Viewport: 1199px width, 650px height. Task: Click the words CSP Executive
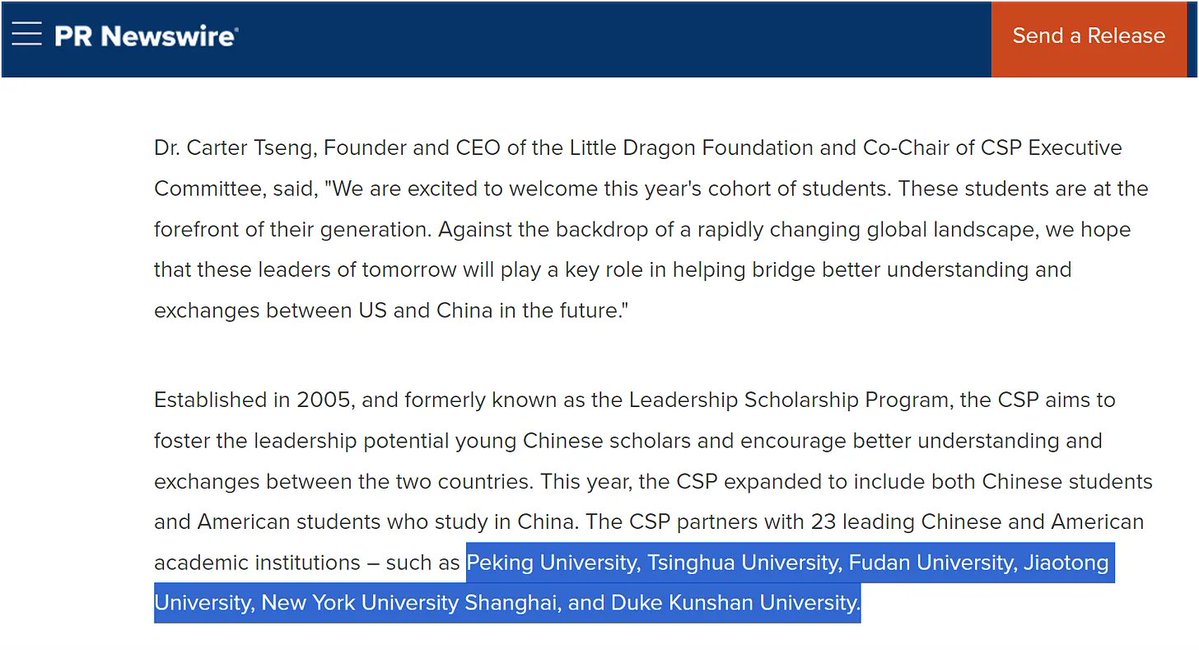1050,148
